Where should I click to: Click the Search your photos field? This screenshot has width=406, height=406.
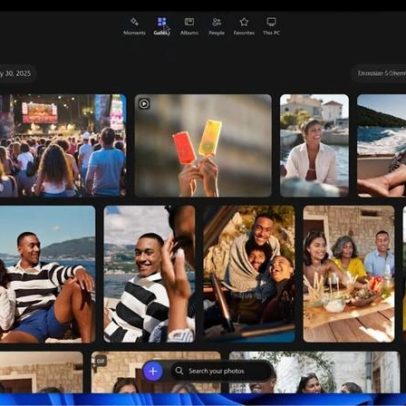221,371
